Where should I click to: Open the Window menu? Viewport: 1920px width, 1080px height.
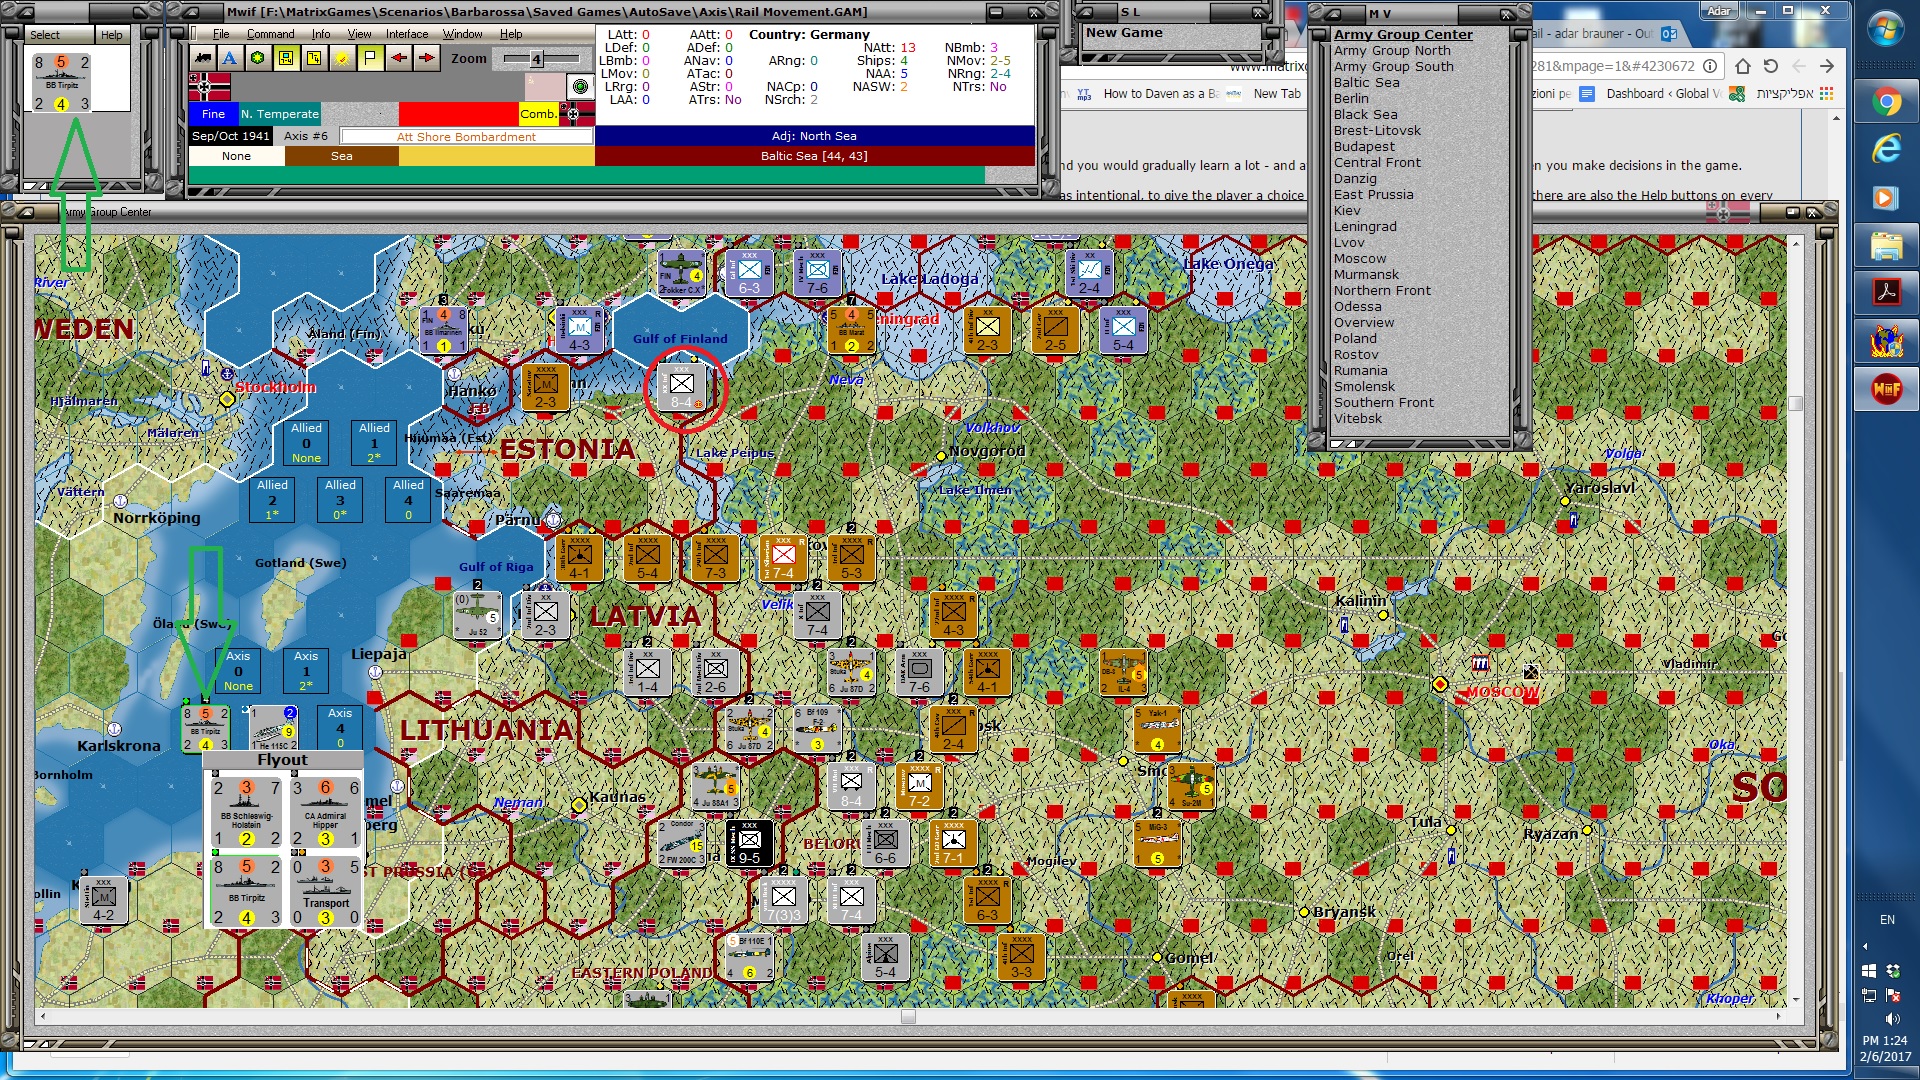(x=463, y=34)
